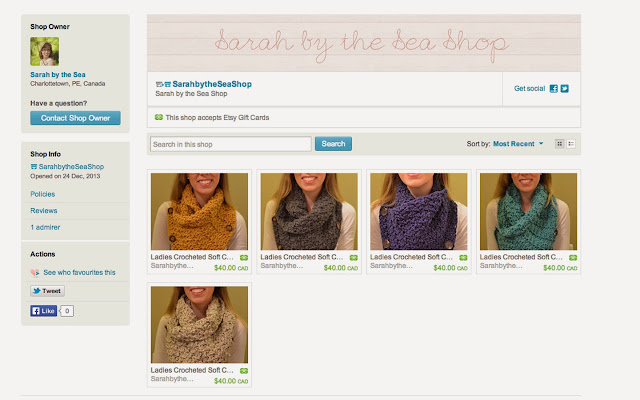Click the Facebook Like button
The height and width of the screenshot is (400, 640).
click(x=43, y=311)
